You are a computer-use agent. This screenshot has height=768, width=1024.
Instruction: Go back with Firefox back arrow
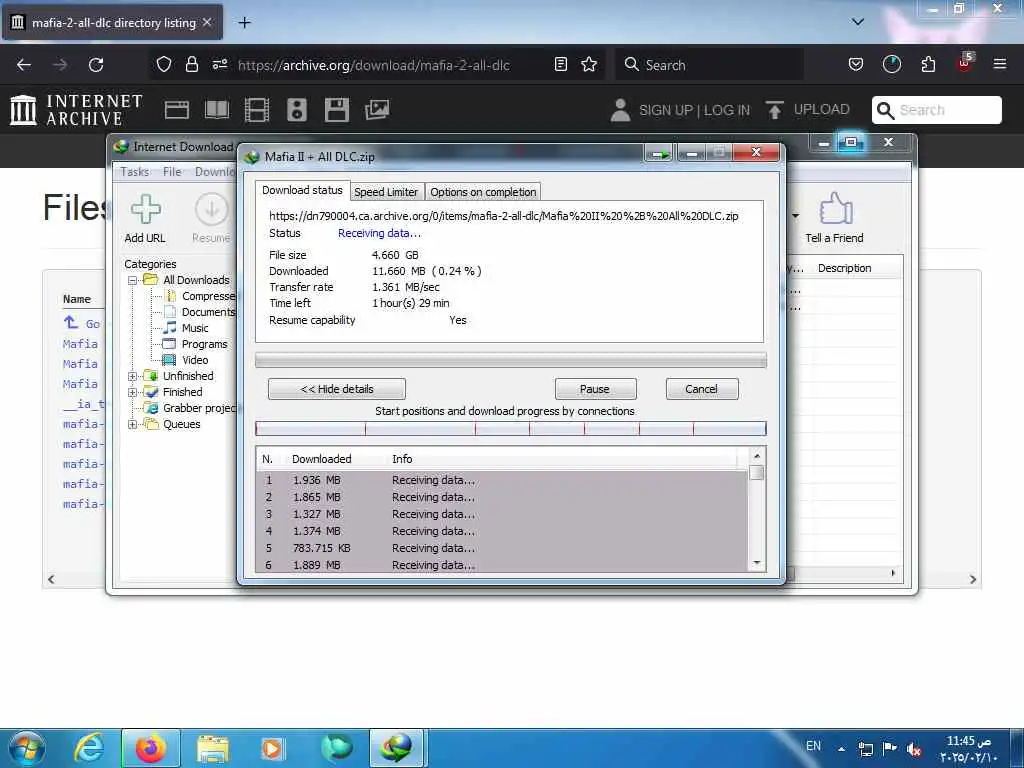pos(24,65)
